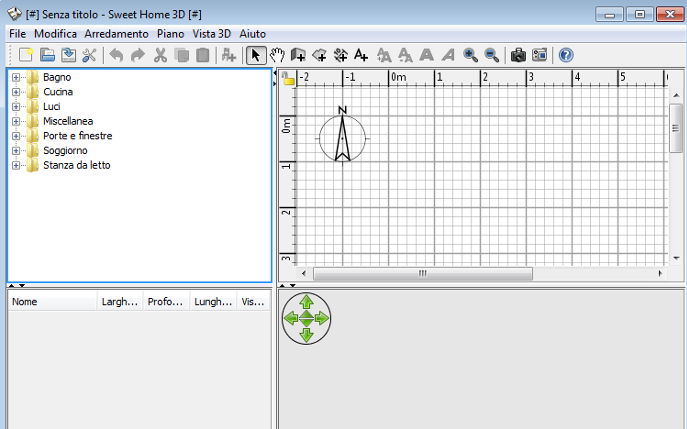Sort by Vis... column header
The width and height of the screenshot is (687, 429).
coord(253,301)
